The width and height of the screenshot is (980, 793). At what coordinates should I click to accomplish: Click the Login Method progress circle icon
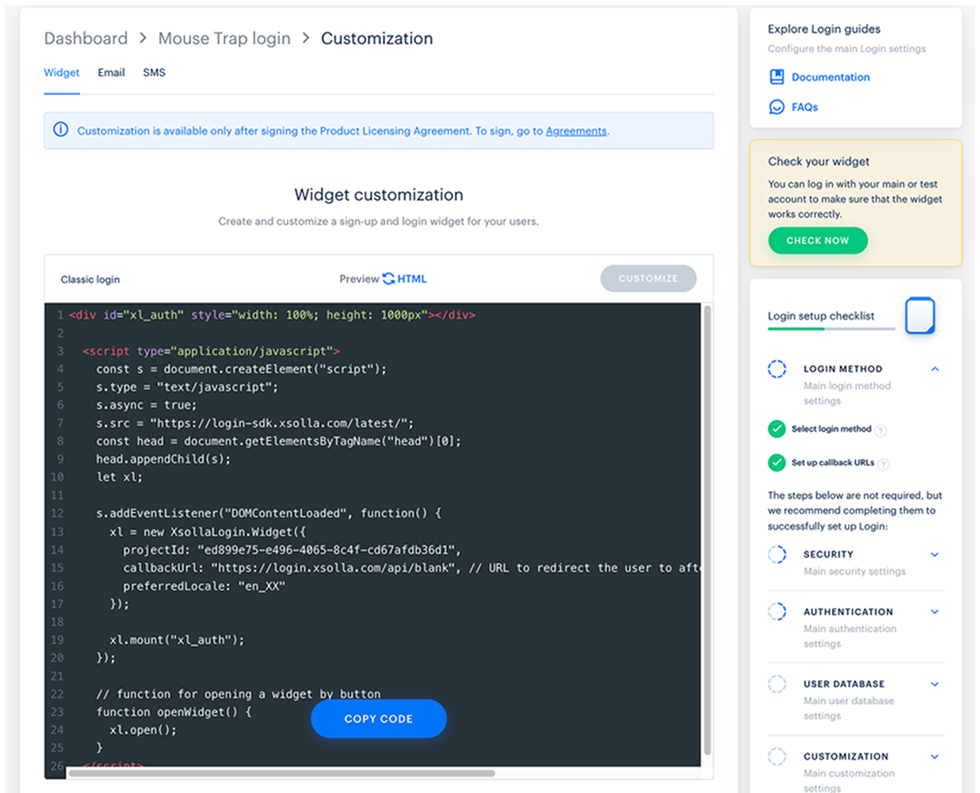[x=777, y=369]
